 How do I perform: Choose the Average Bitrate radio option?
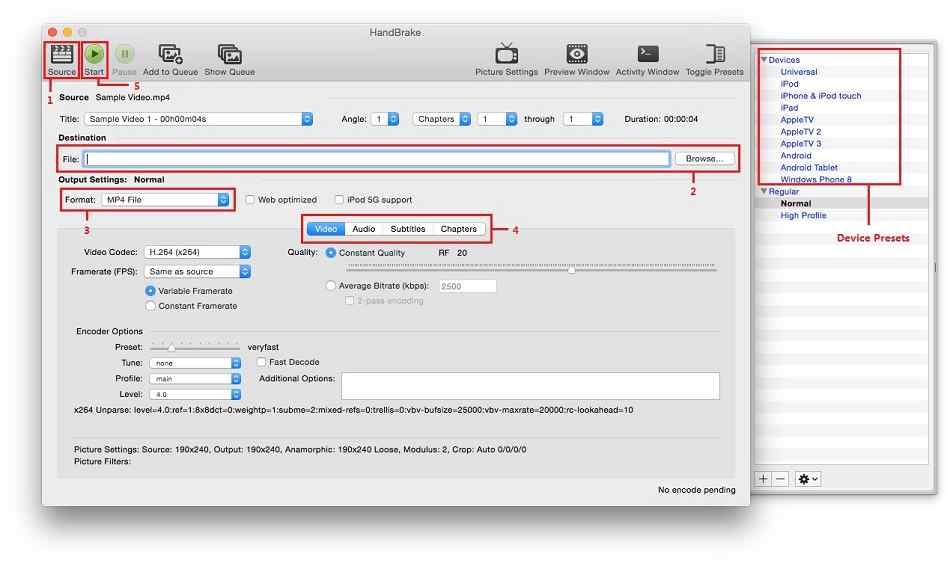click(330, 286)
